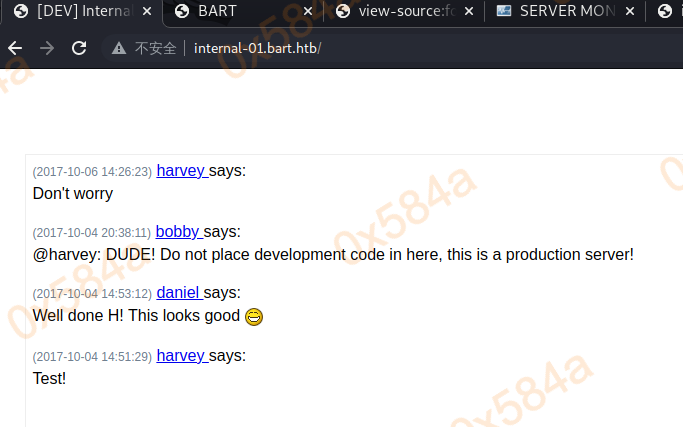Click the browser forward arrow

pyautogui.click(x=47, y=48)
